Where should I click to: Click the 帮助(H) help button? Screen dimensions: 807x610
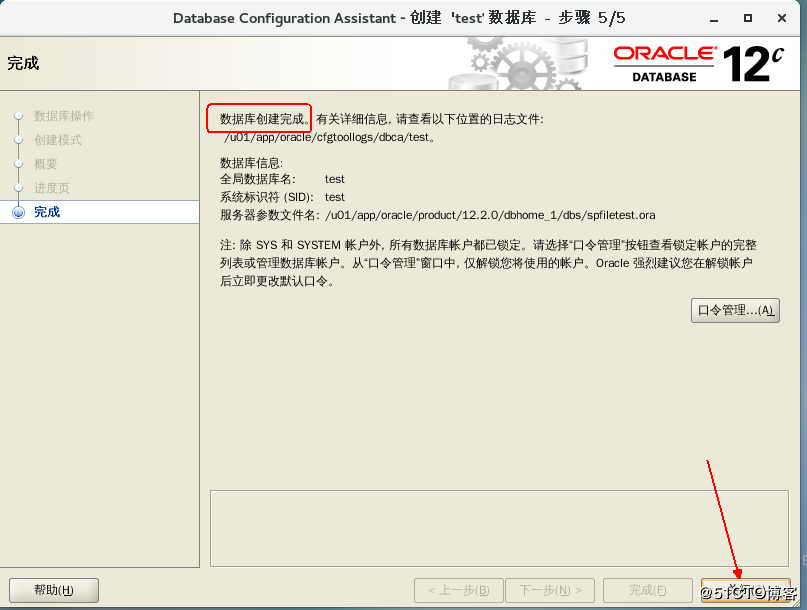[x=54, y=590]
